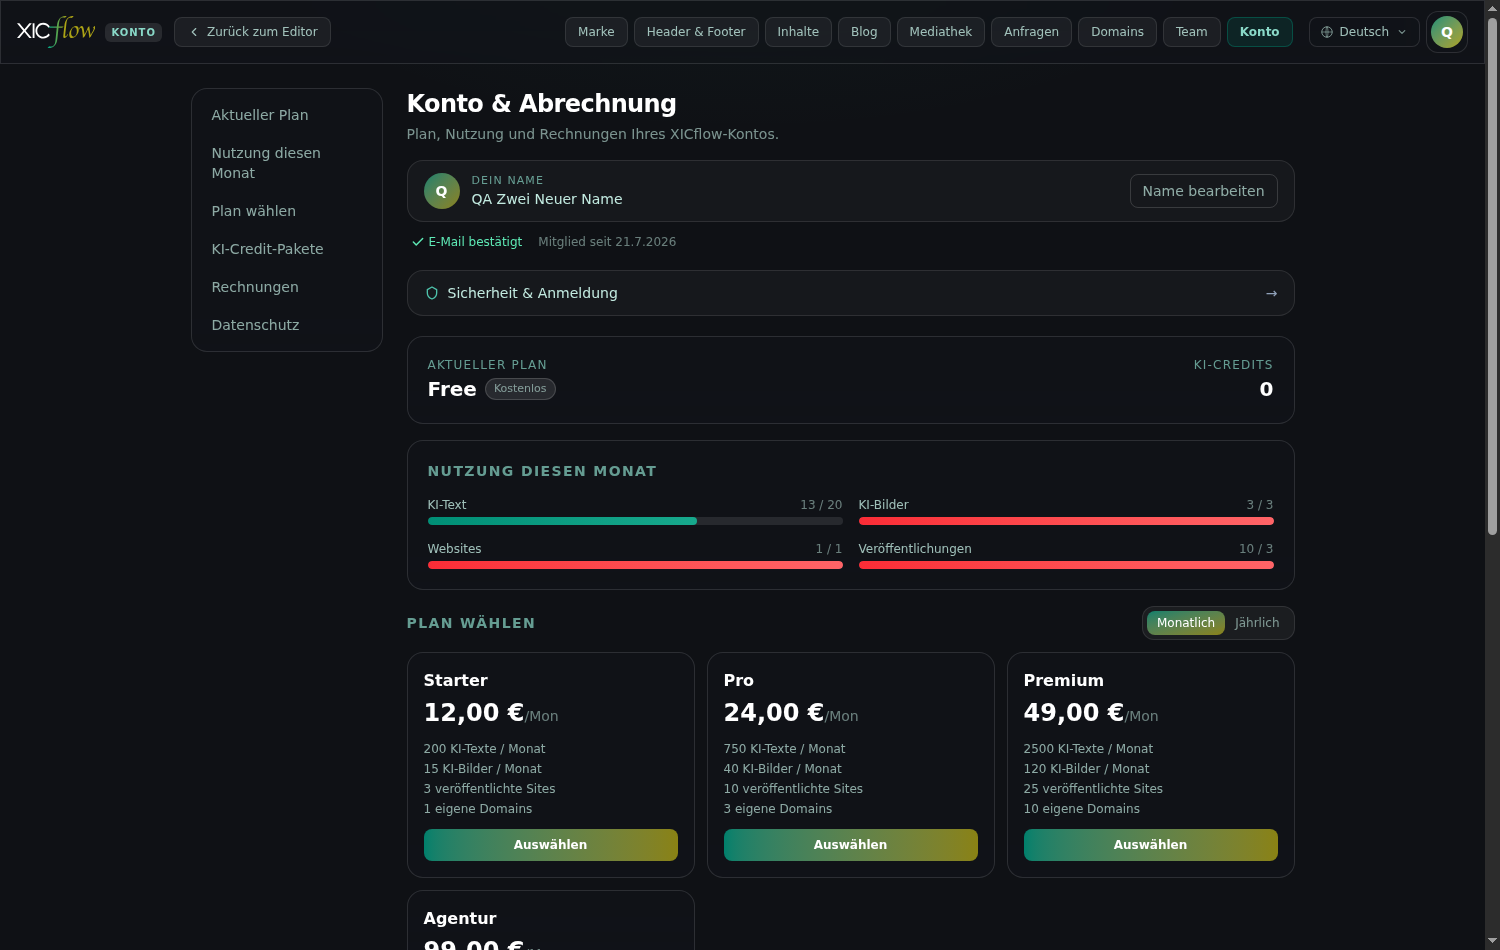
Task: Switch billing to Monatlich
Action: (x=1185, y=623)
